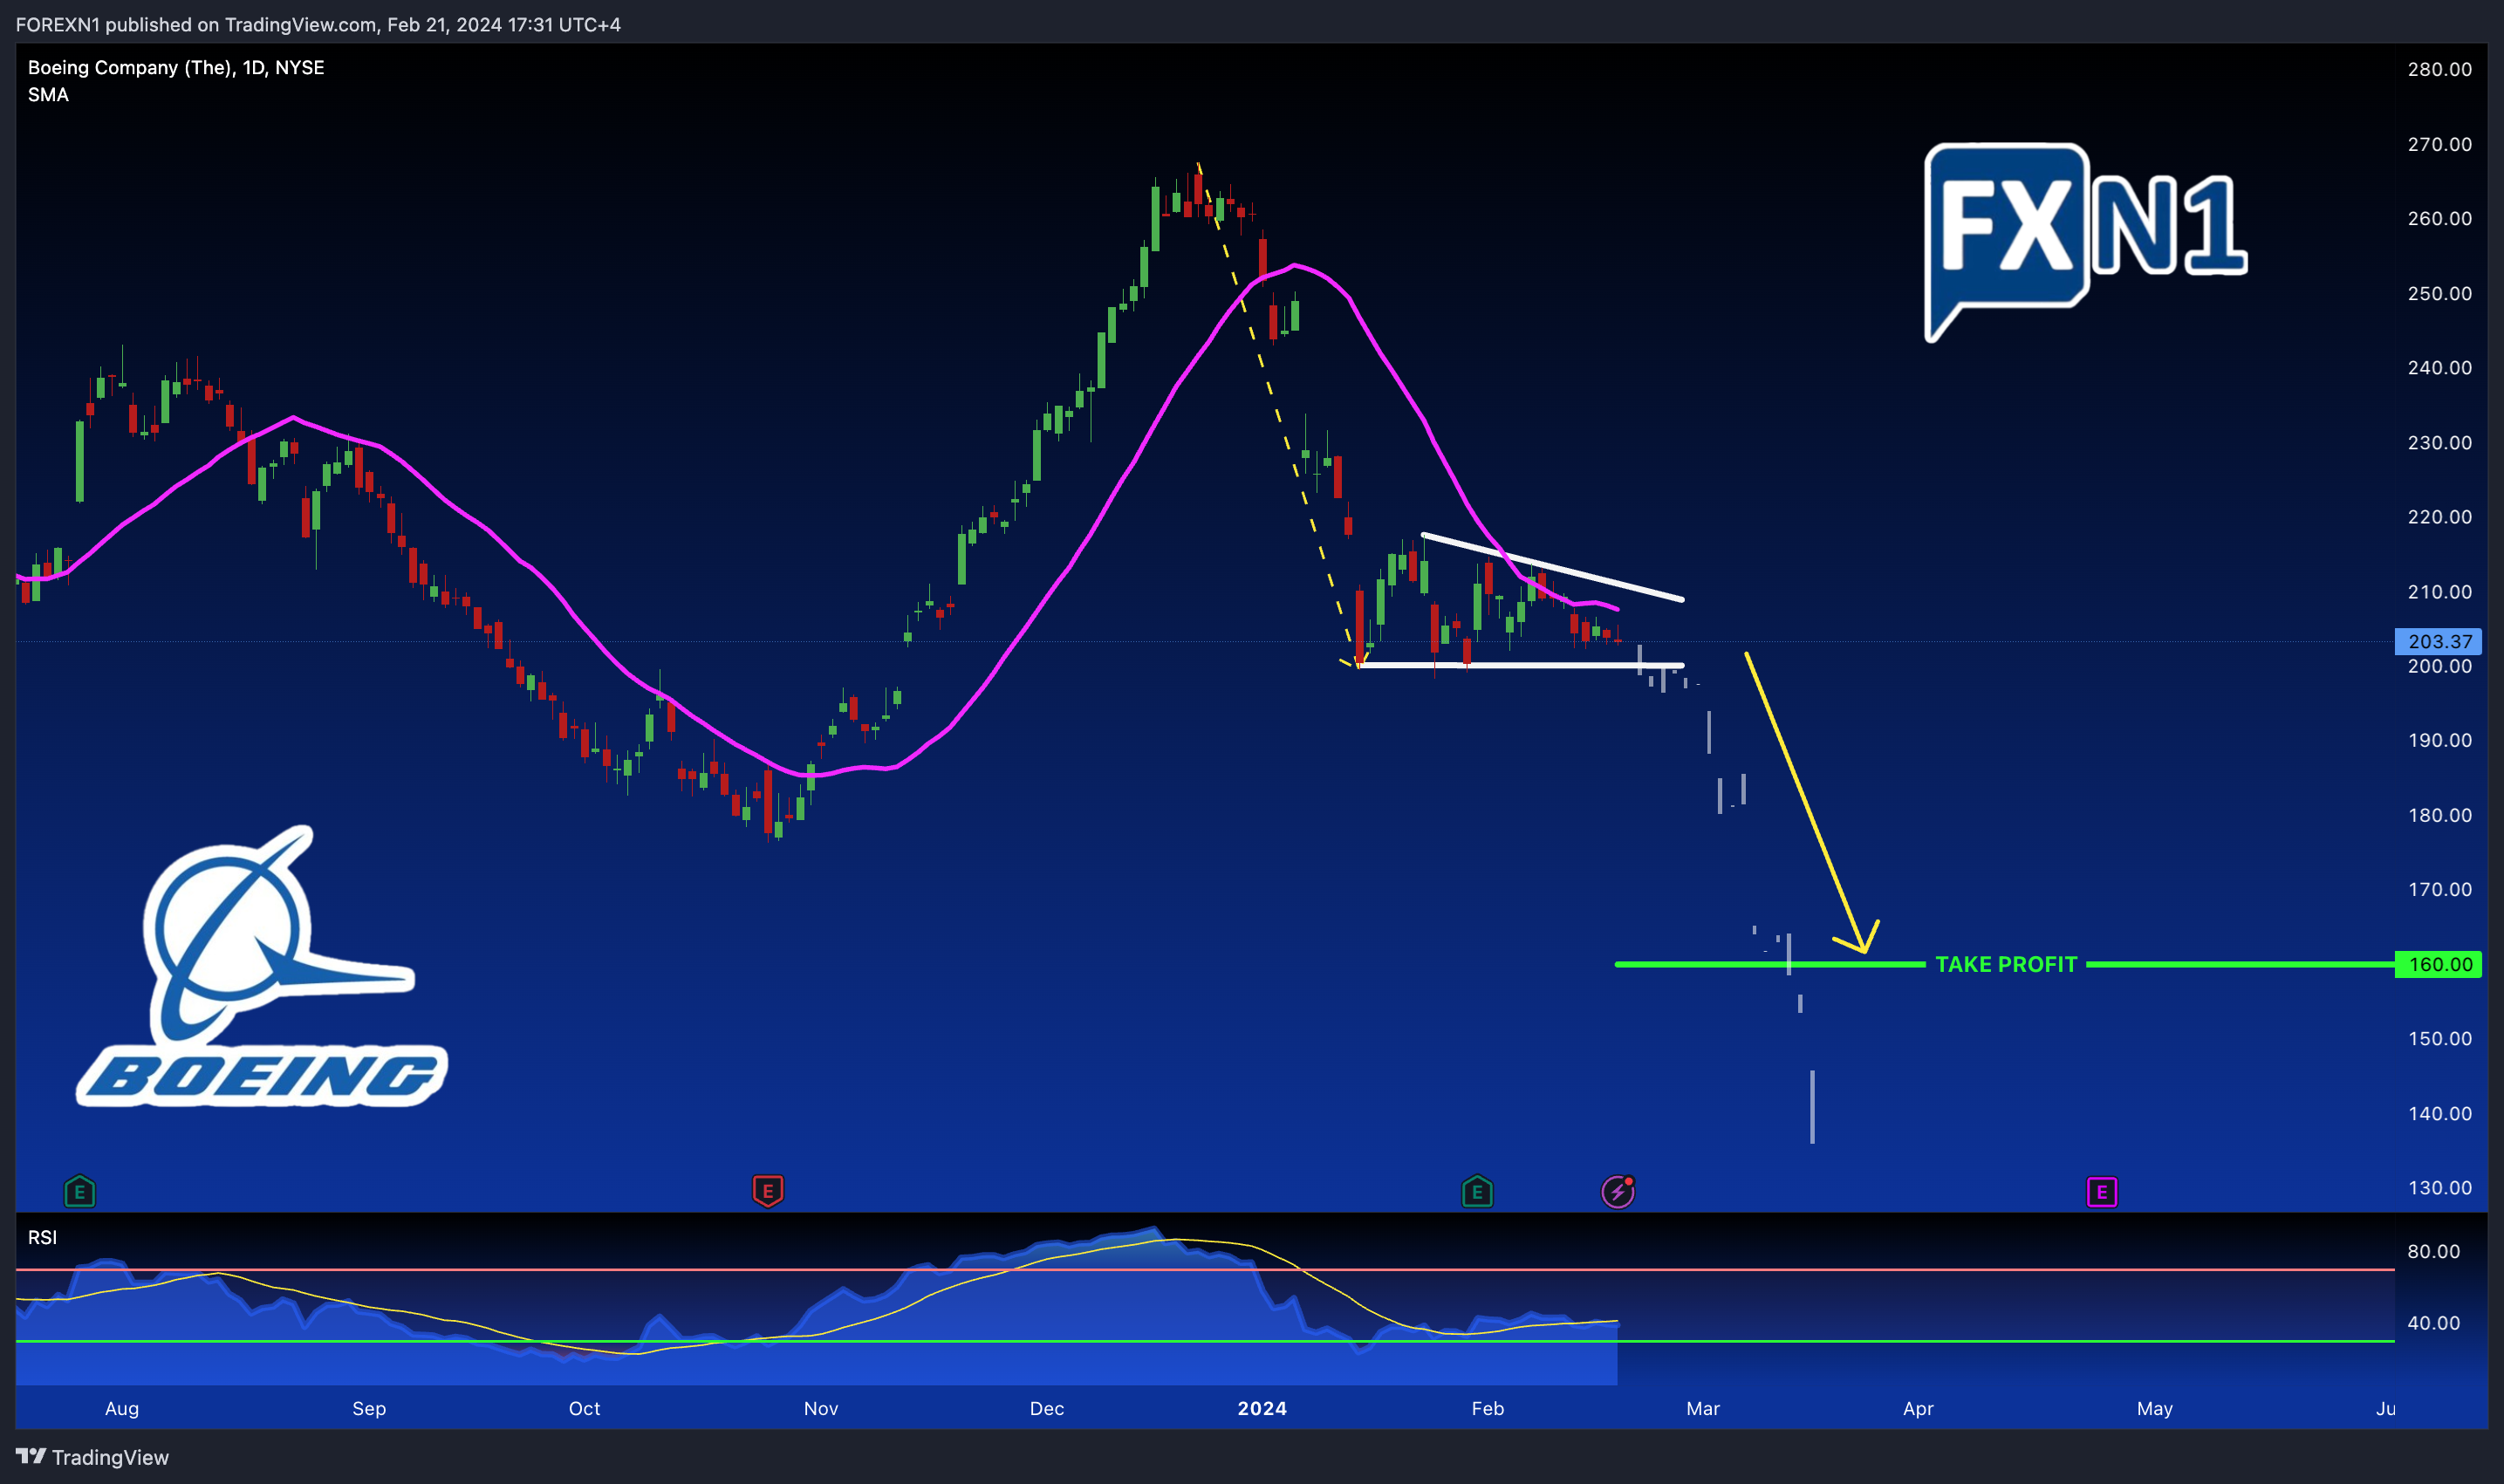Image resolution: width=2504 pixels, height=1484 pixels.
Task: Click the lightning bolt event marker
Action: 1618,1191
